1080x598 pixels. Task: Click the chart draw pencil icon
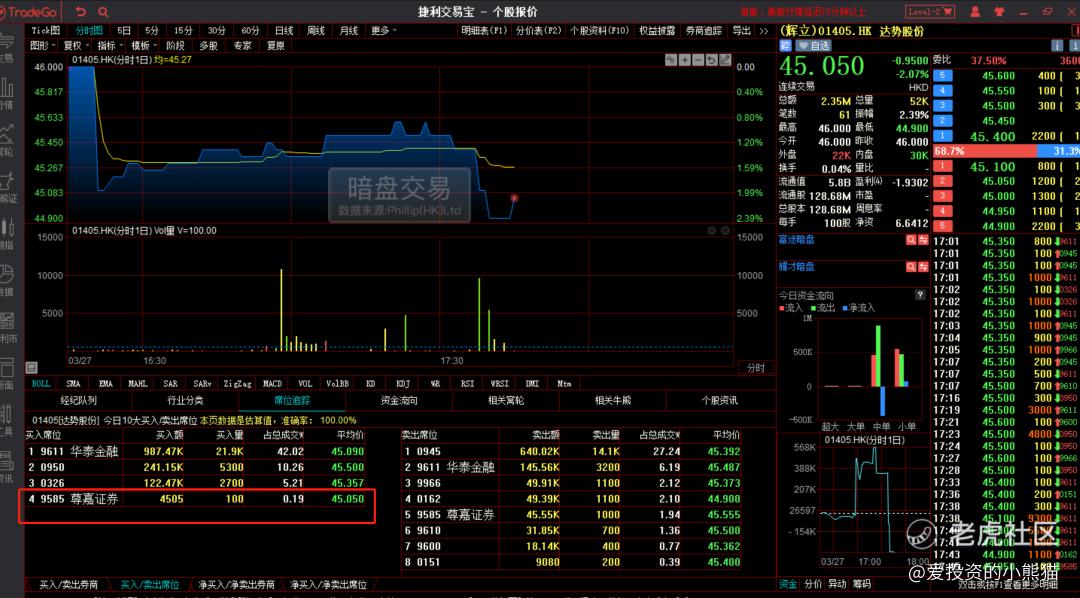(724, 60)
